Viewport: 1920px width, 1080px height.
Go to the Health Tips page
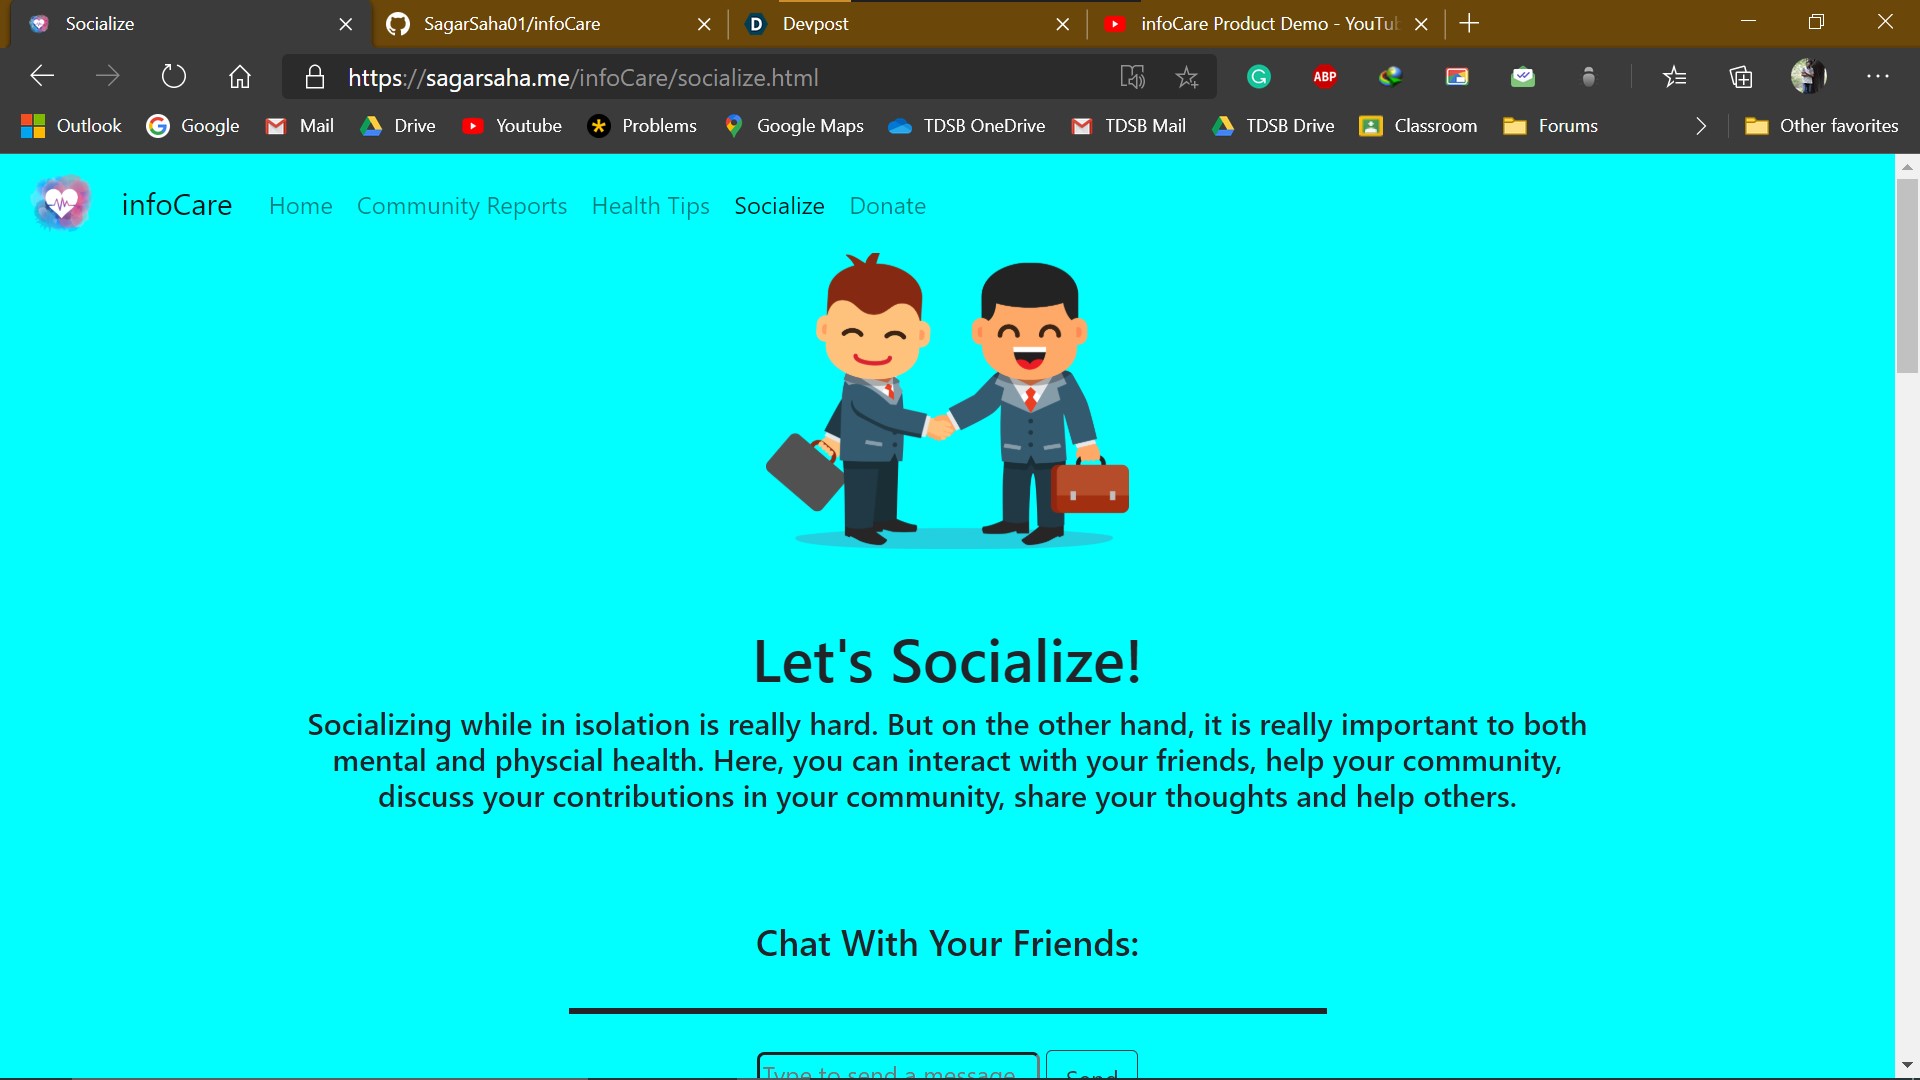pyautogui.click(x=650, y=206)
